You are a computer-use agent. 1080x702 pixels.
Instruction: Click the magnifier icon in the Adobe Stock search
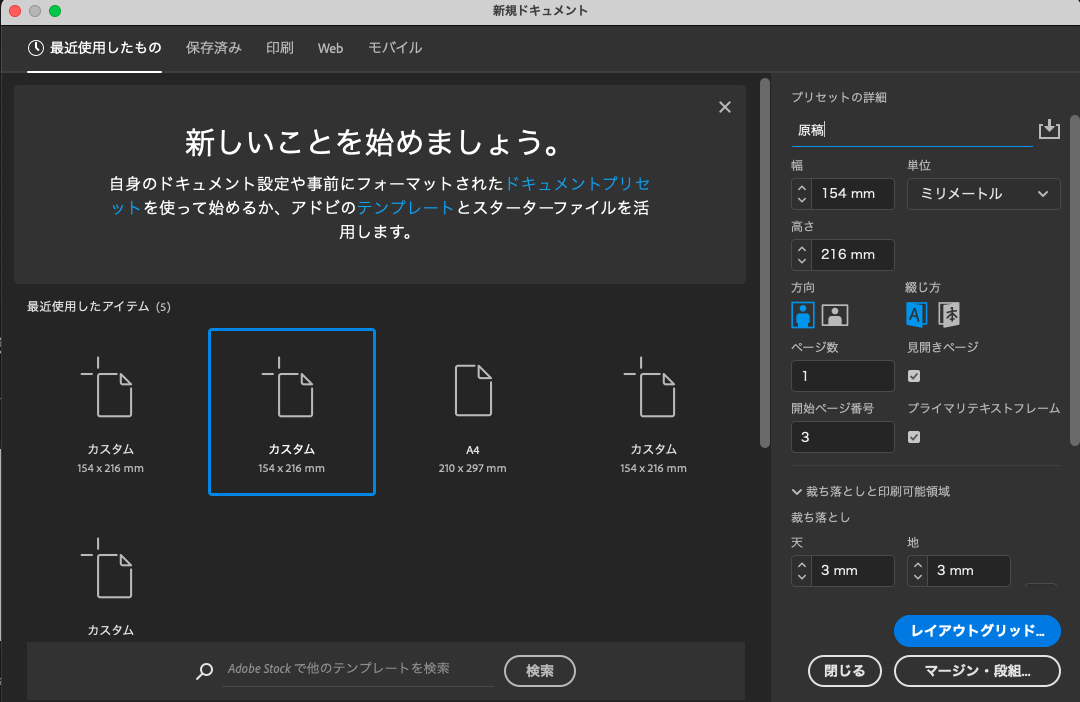204,671
